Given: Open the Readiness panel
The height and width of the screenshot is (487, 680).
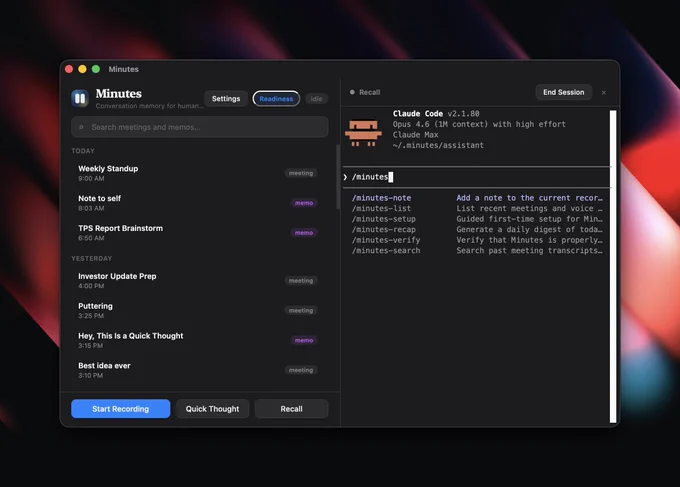Looking at the screenshot, I should tap(276, 98).
